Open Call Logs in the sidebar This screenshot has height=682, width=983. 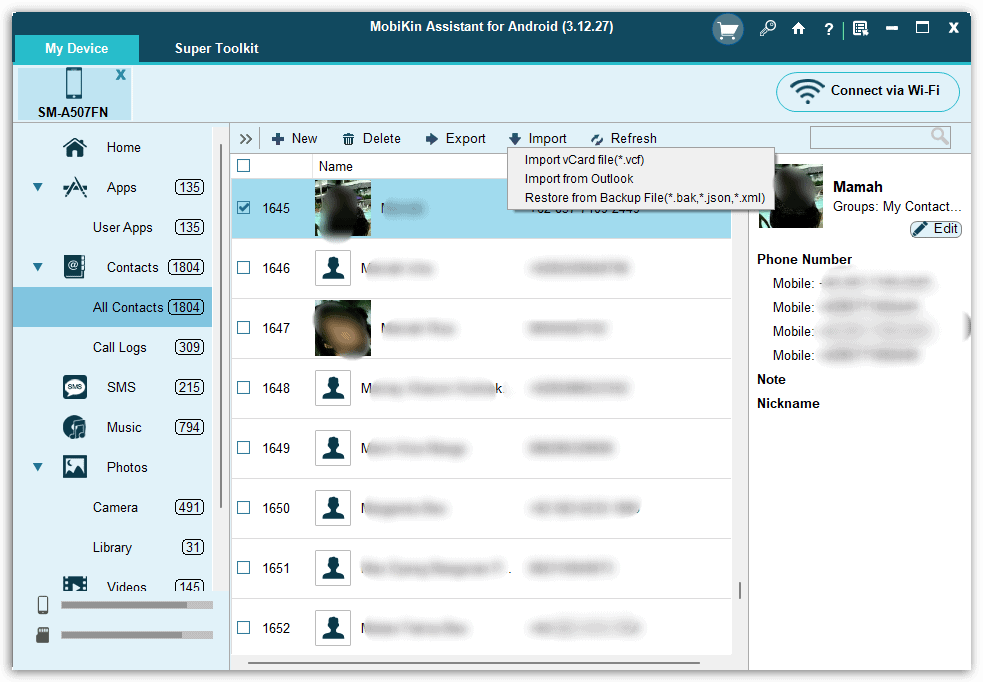120,347
